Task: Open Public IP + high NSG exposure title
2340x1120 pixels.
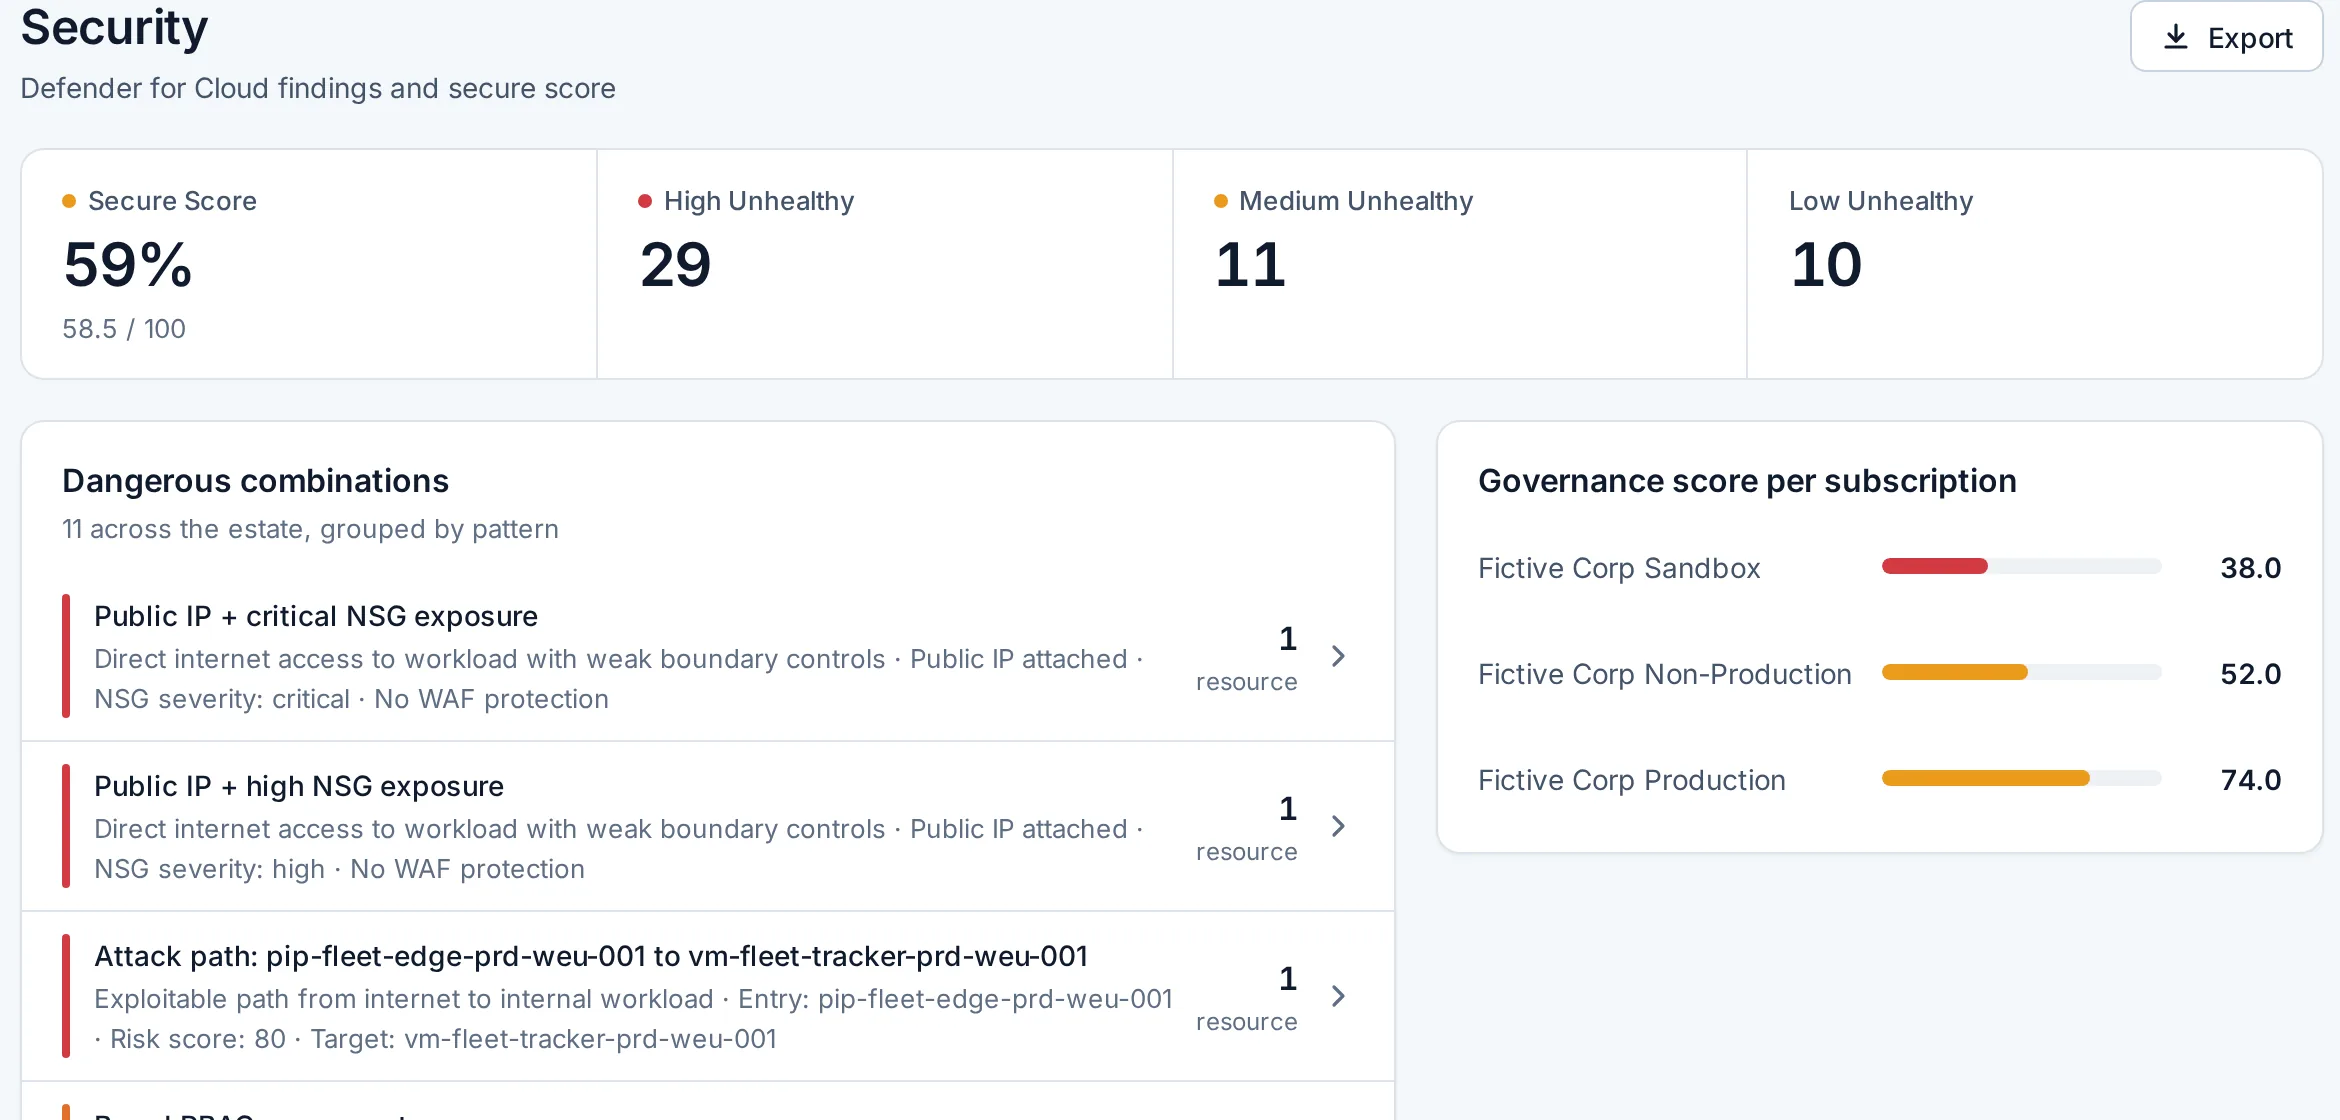Action: click(299, 786)
